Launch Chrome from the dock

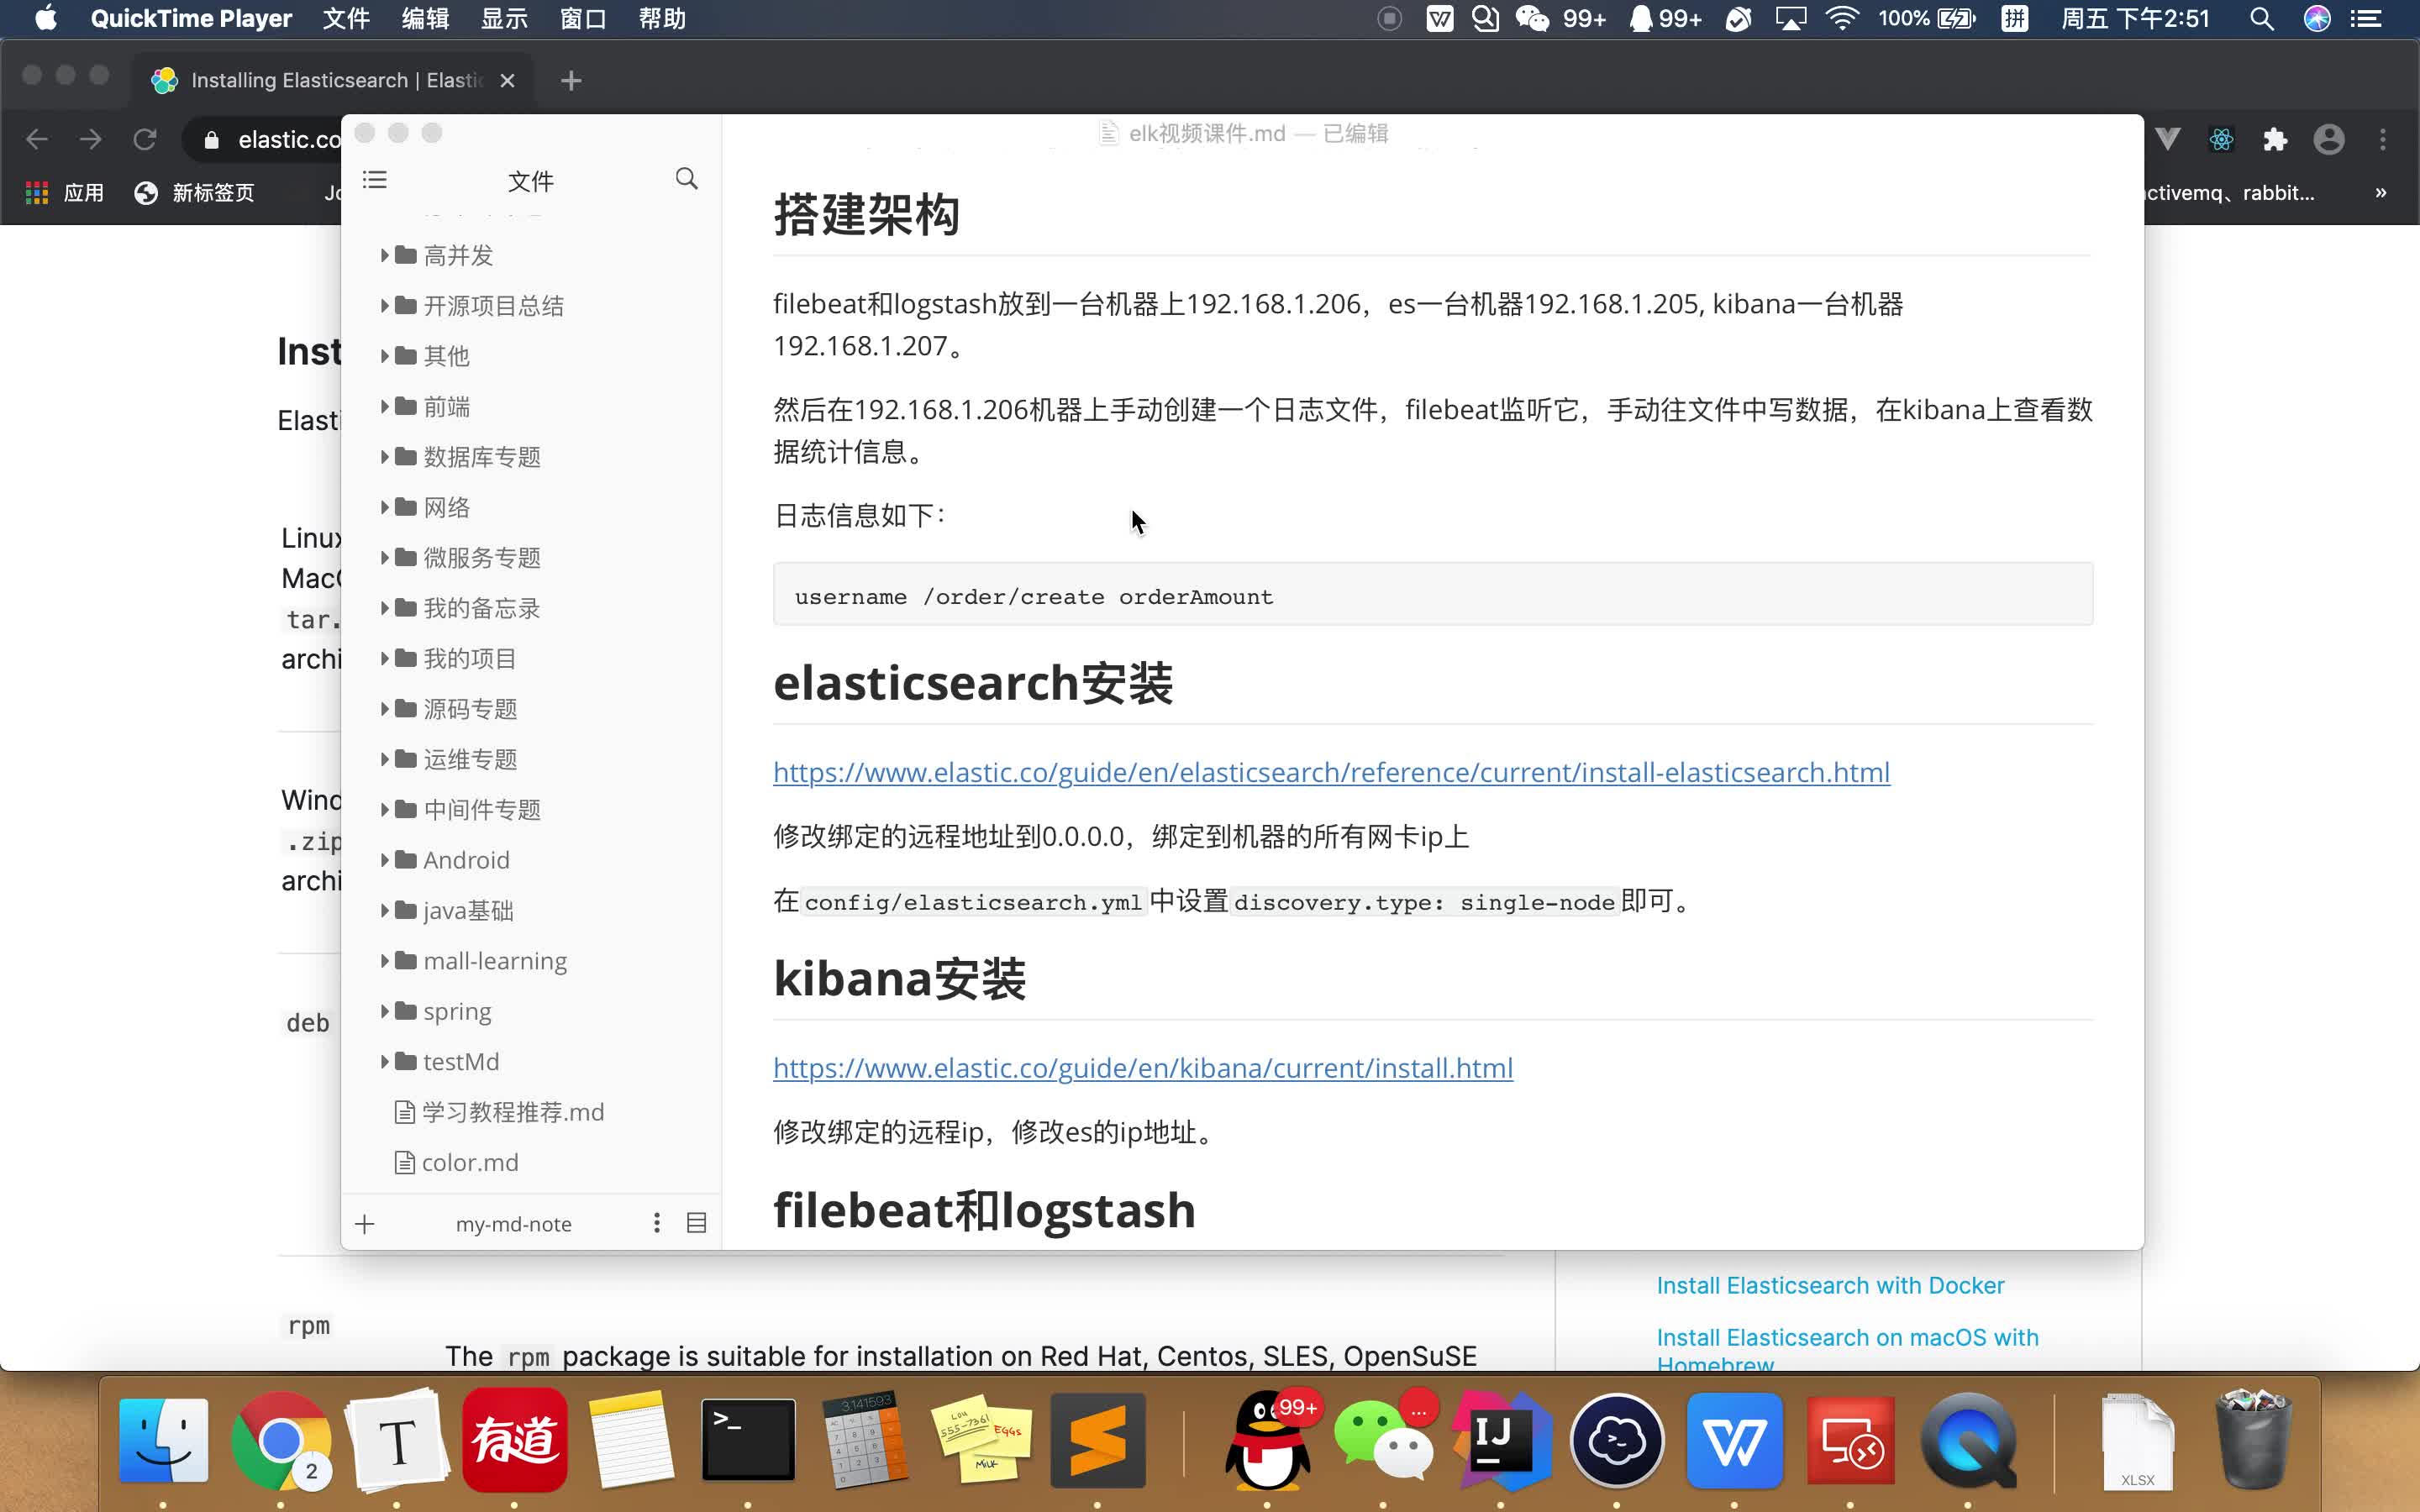pyautogui.click(x=281, y=1440)
